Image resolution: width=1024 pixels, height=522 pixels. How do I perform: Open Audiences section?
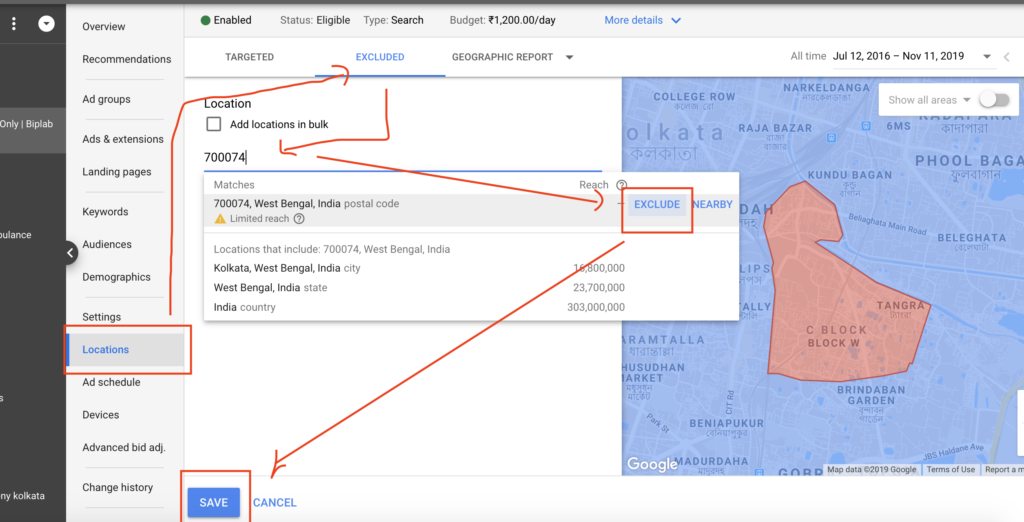[107, 244]
